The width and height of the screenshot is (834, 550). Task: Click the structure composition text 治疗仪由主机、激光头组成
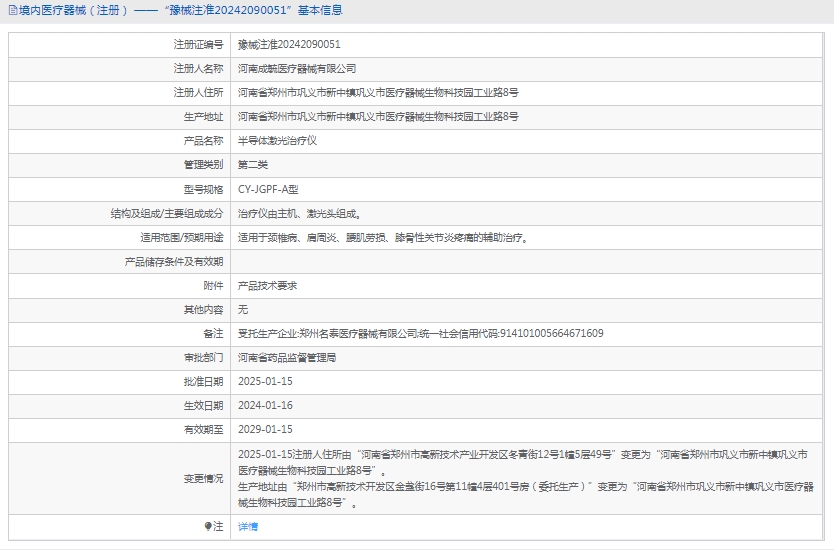point(299,213)
